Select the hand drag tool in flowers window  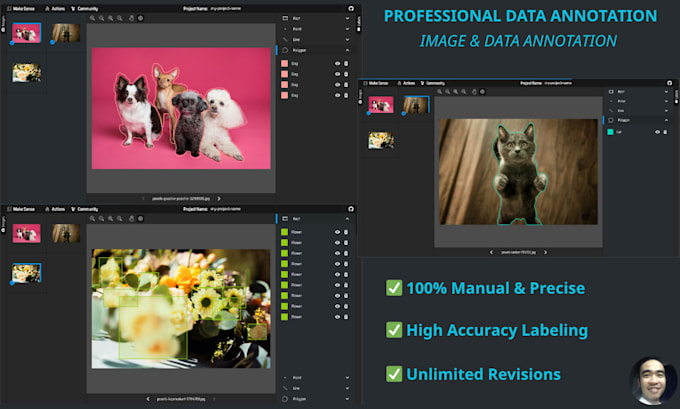pyautogui.click(x=131, y=219)
